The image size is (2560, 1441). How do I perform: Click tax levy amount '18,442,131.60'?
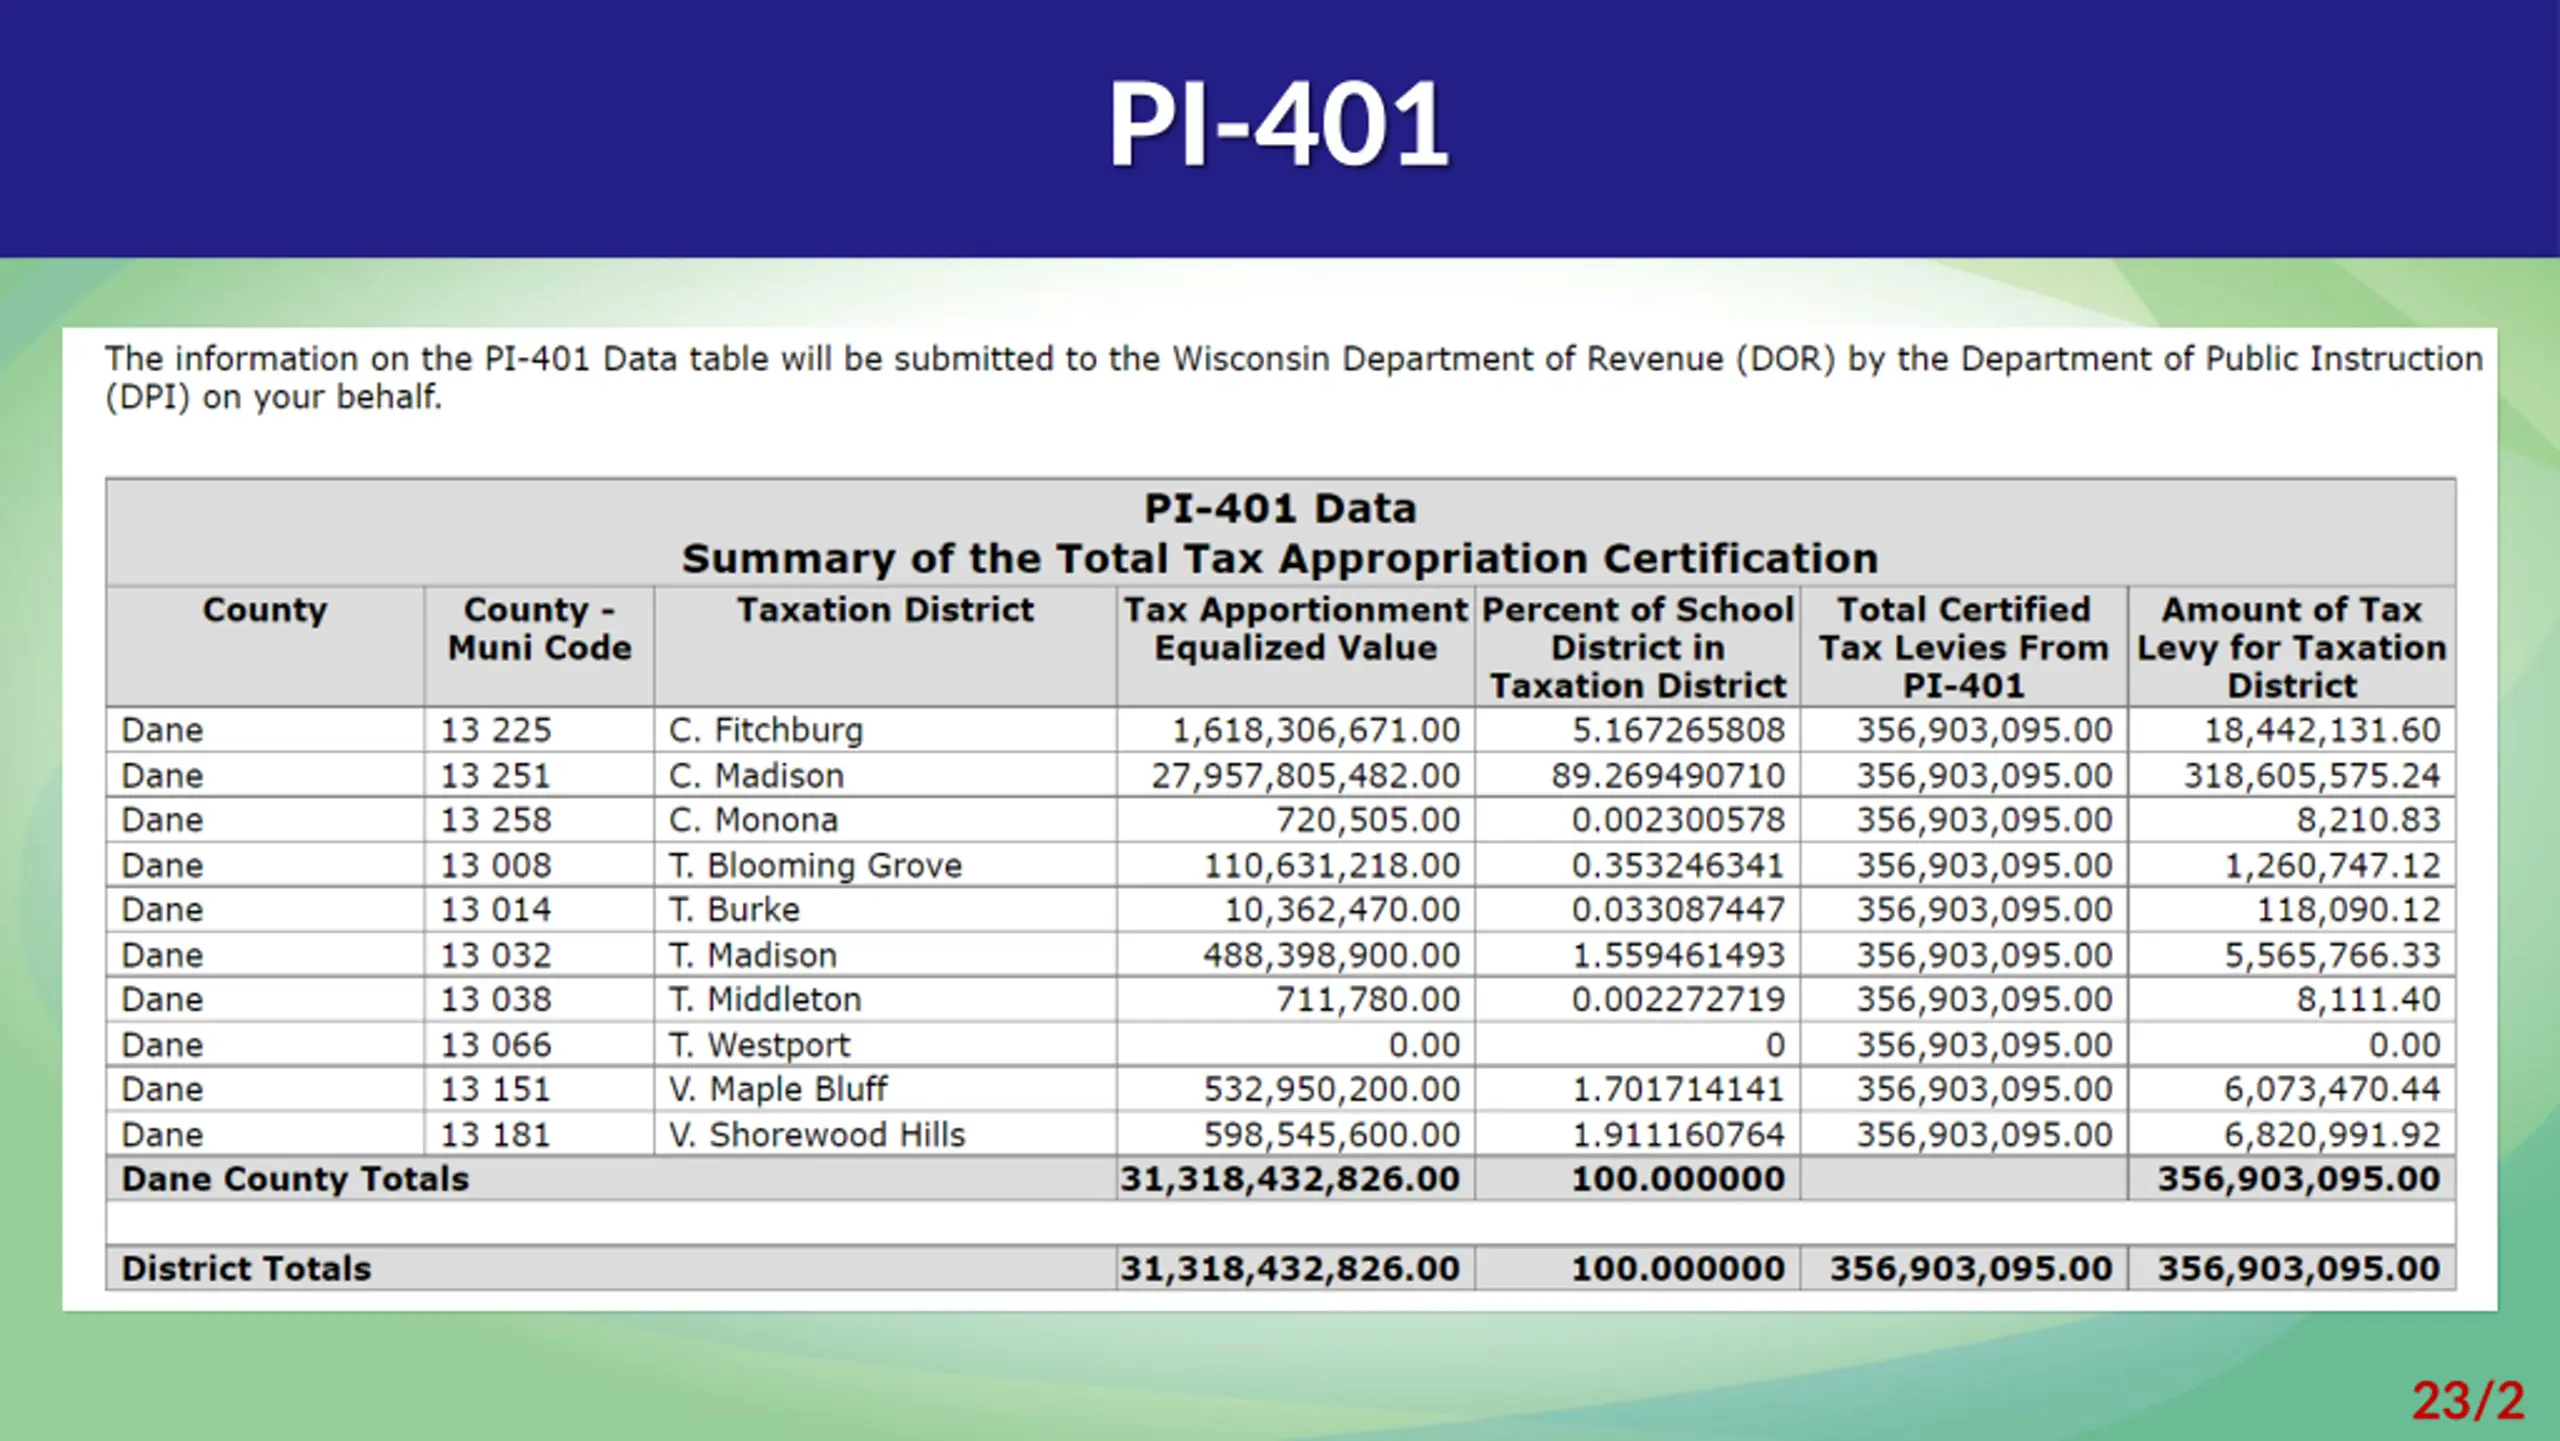pyautogui.click(x=2322, y=730)
